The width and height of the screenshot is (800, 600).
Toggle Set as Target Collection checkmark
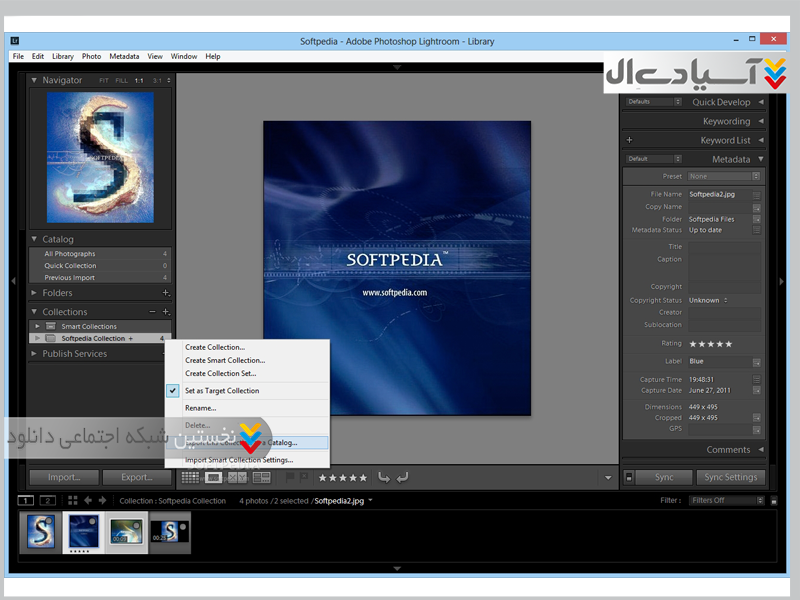[x=174, y=391]
